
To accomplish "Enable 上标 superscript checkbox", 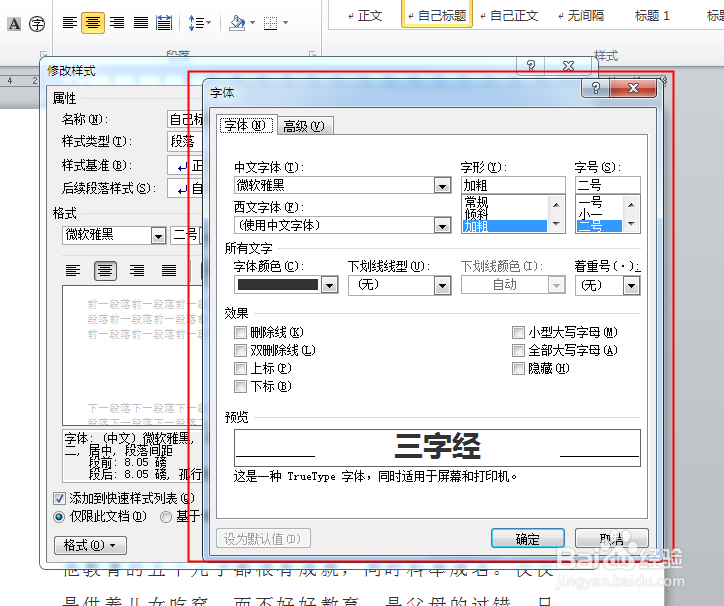I will pyautogui.click(x=240, y=368).
